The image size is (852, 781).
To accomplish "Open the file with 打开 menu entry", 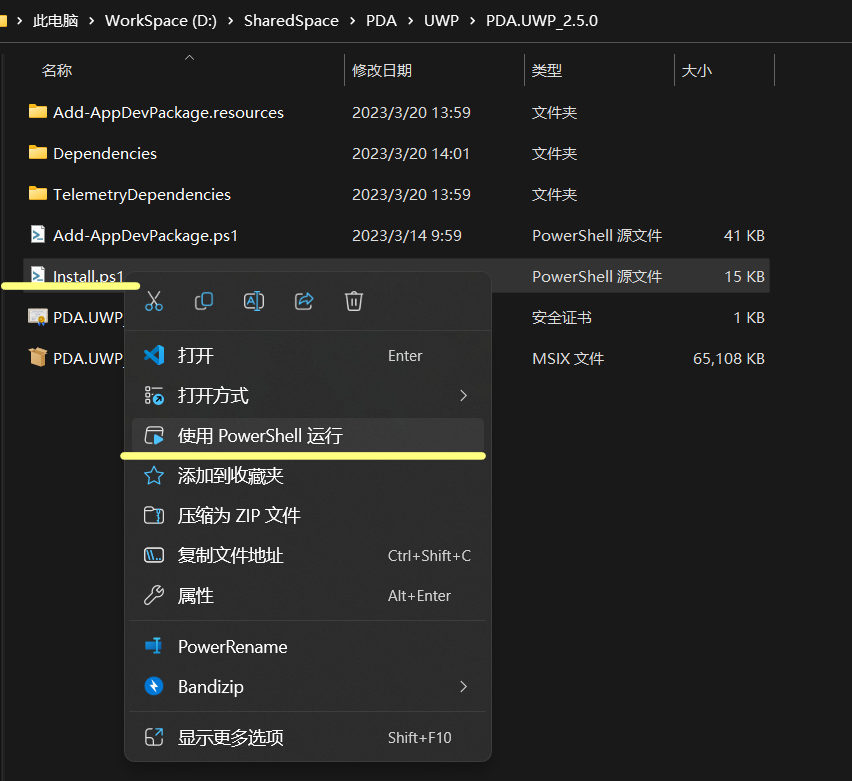I will [x=308, y=355].
